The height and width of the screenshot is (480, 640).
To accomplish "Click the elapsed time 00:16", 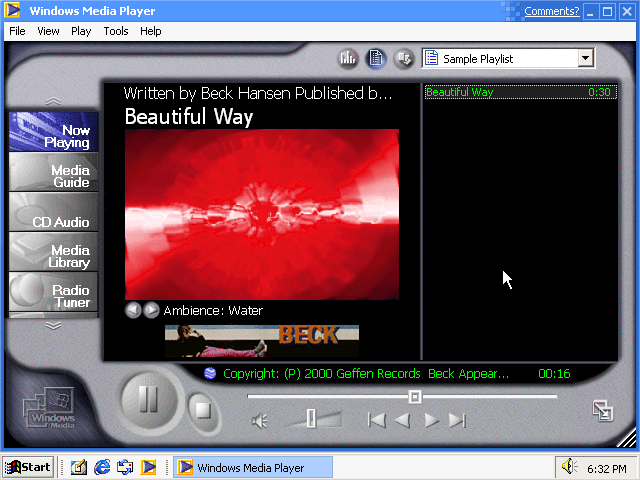I will [x=554, y=373].
